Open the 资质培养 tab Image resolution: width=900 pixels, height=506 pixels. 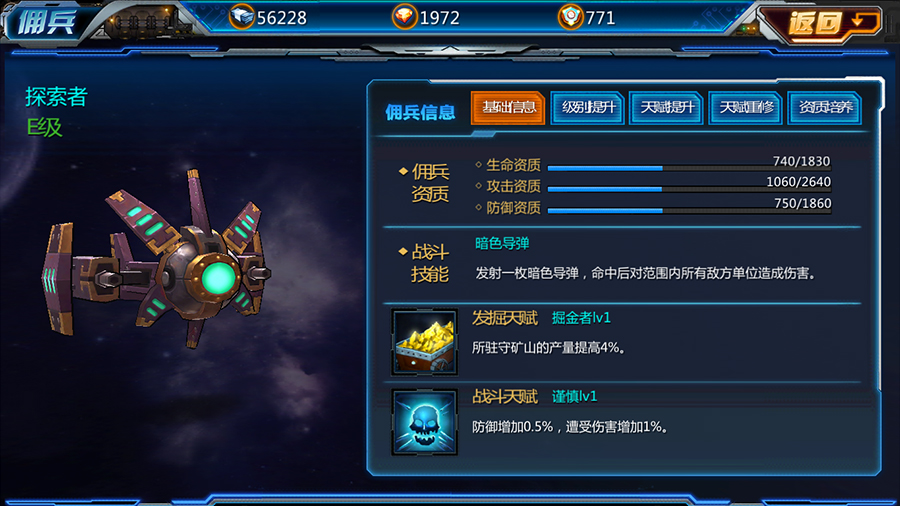[825, 108]
